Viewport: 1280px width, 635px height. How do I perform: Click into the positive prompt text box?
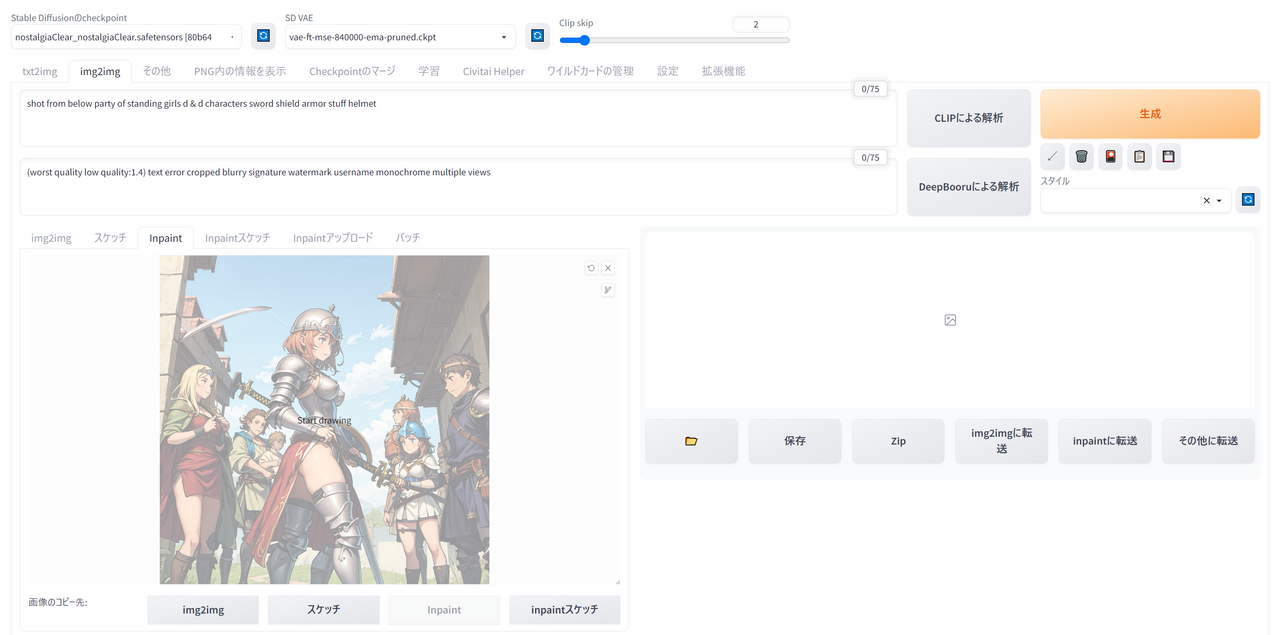click(458, 118)
